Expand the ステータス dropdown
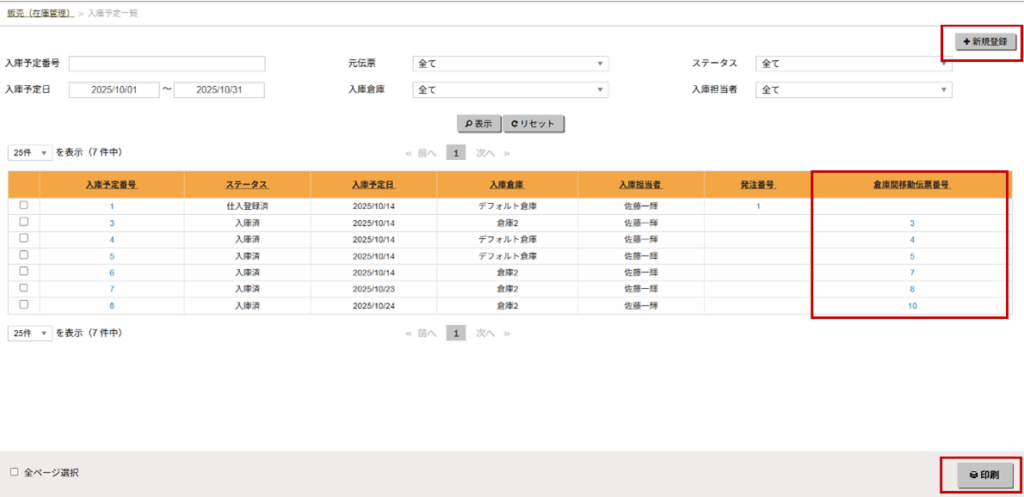 pos(853,64)
